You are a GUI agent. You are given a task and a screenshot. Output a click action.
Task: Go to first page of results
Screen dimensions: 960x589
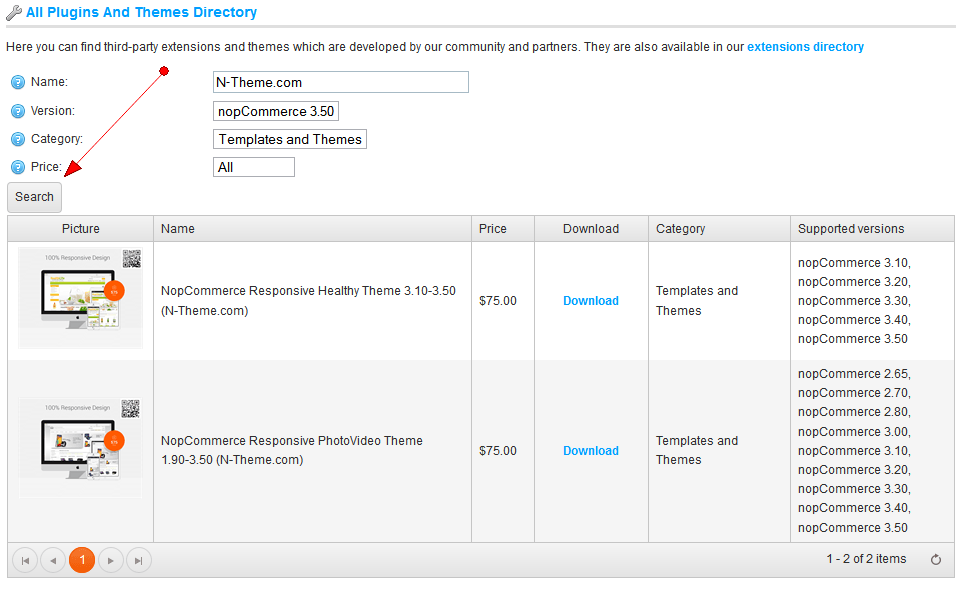(25, 560)
